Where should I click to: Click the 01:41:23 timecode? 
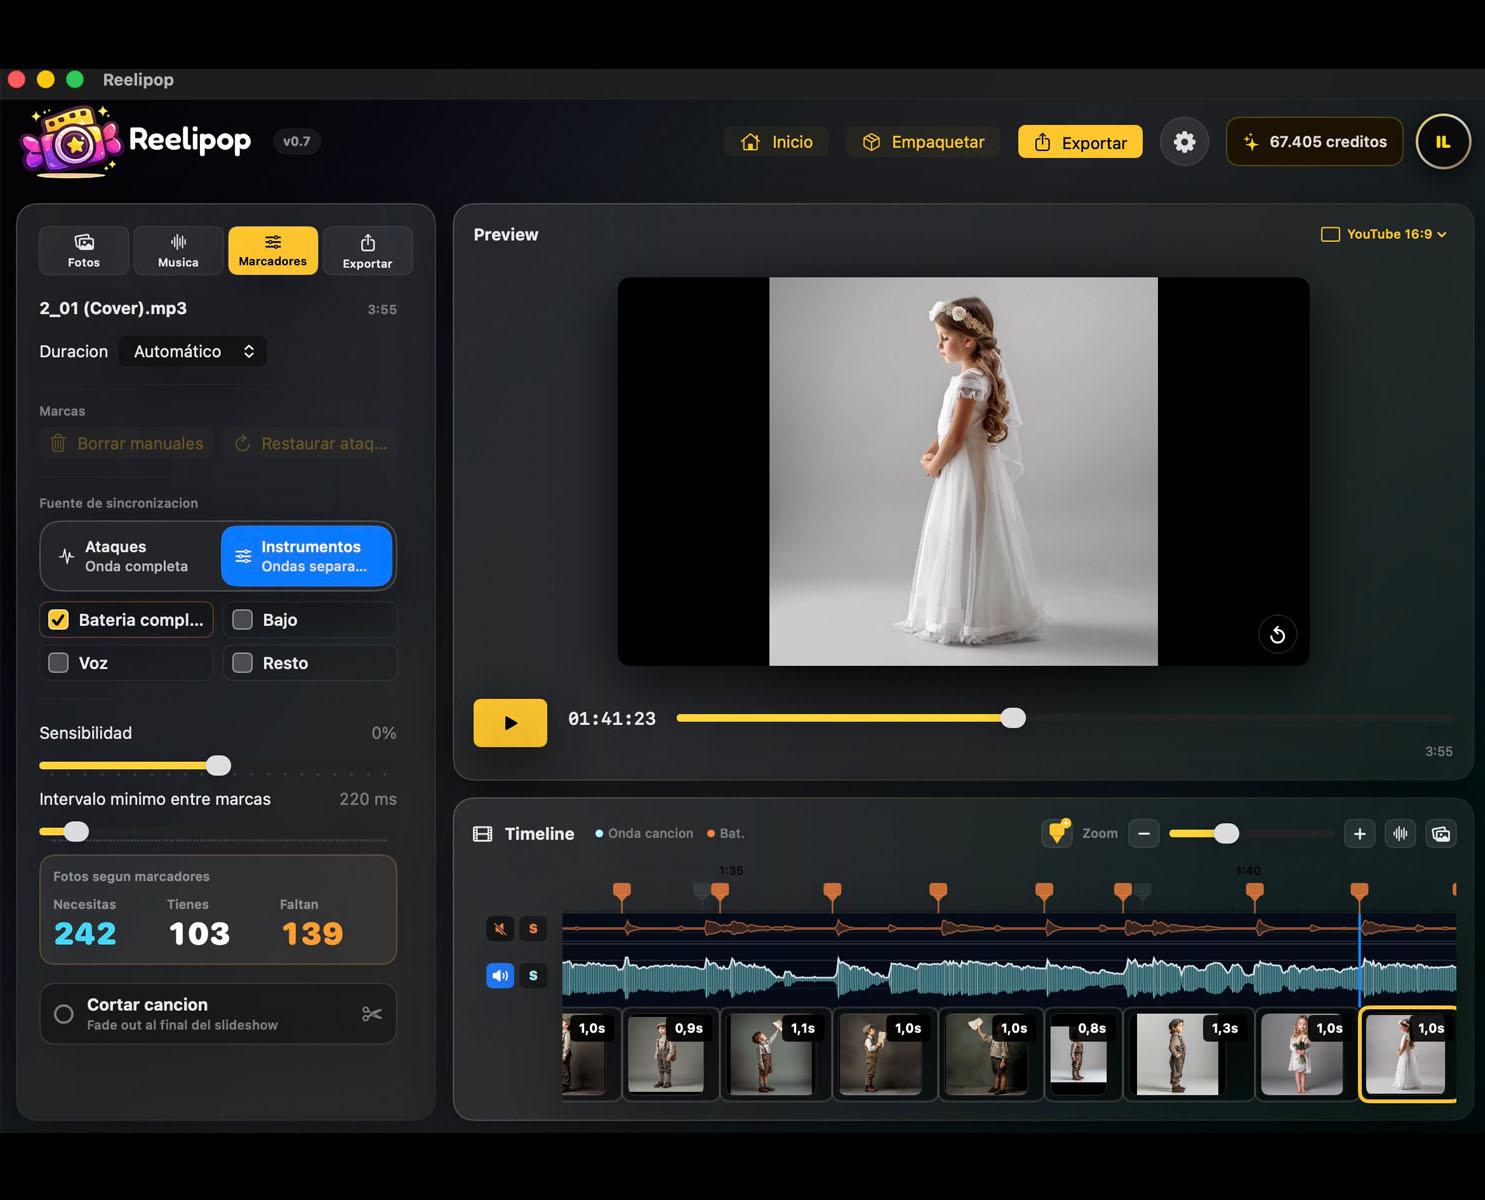[612, 719]
